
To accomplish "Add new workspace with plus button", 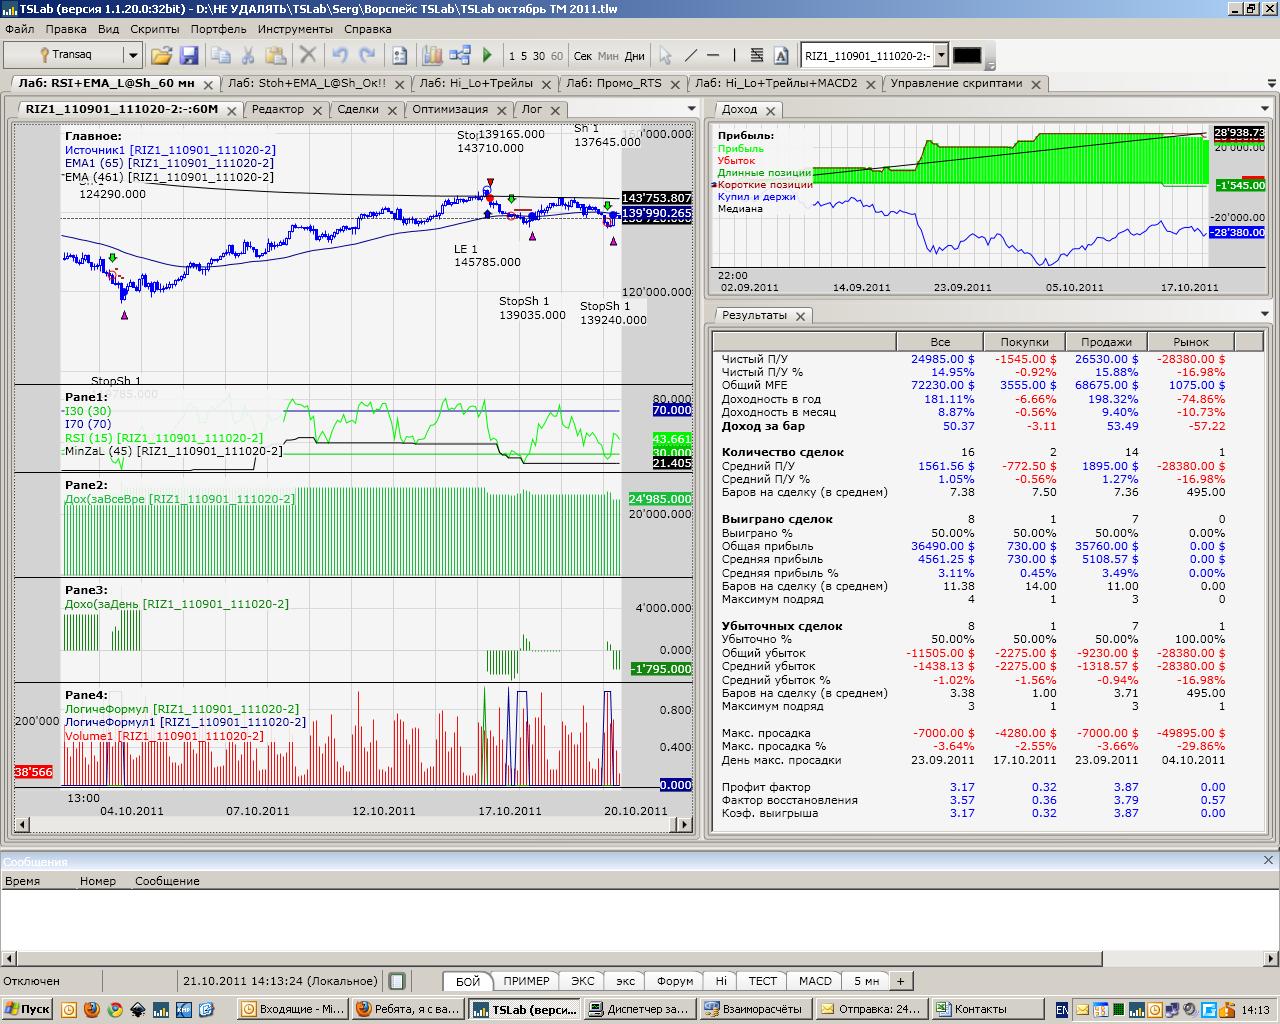I will click(900, 981).
